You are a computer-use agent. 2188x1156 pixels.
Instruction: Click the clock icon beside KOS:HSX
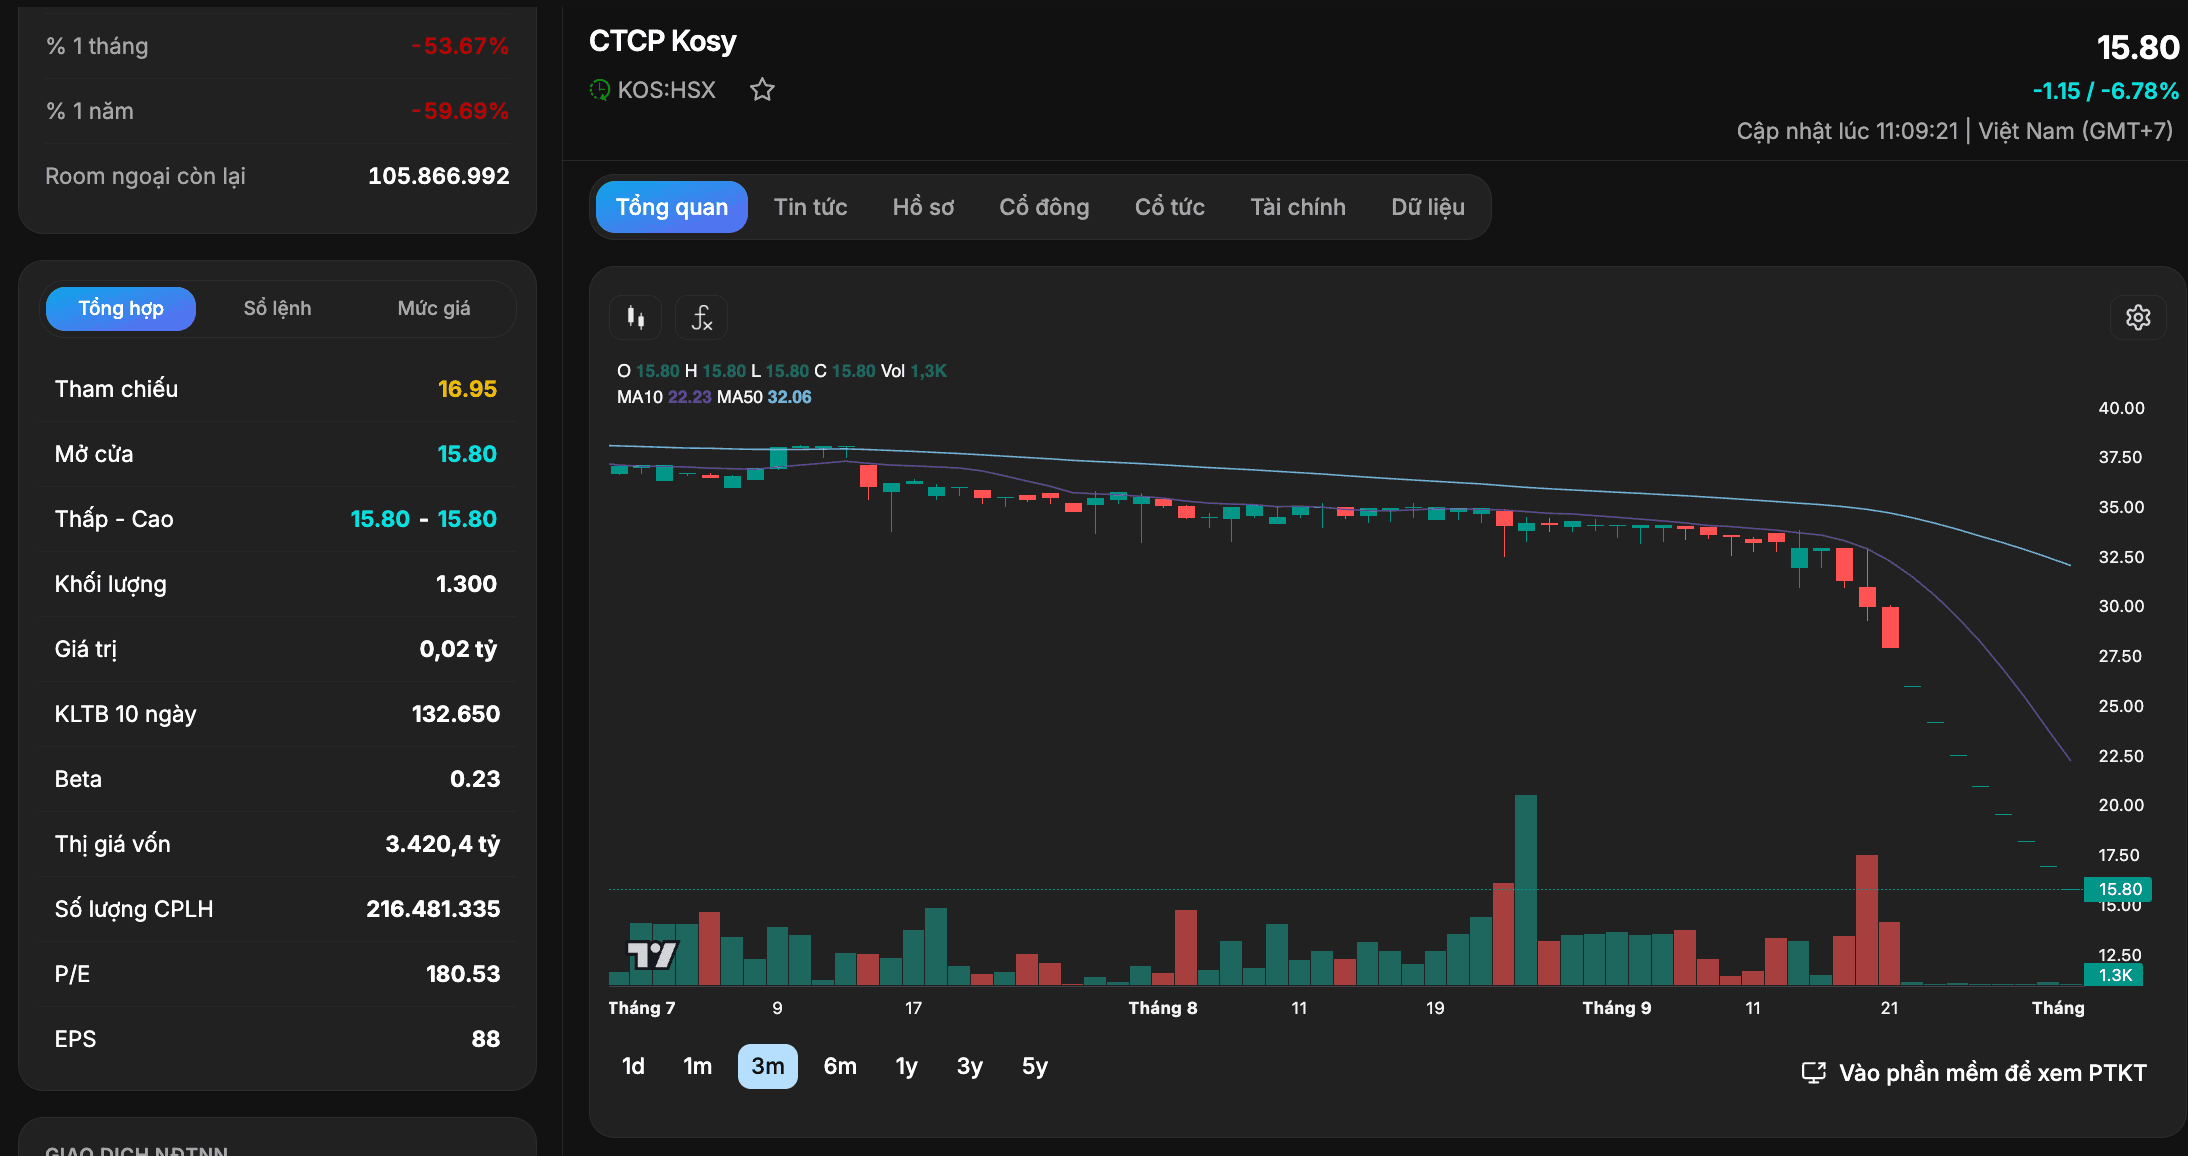point(599,90)
